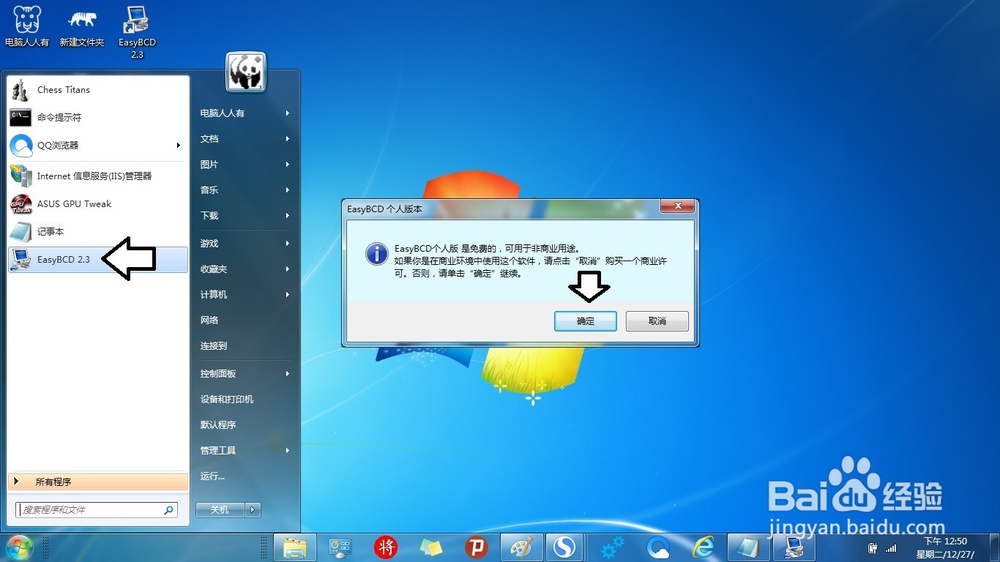Open control panel icon on taskbar
This screenshot has height=562, width=1000.
tap(340, 547)
